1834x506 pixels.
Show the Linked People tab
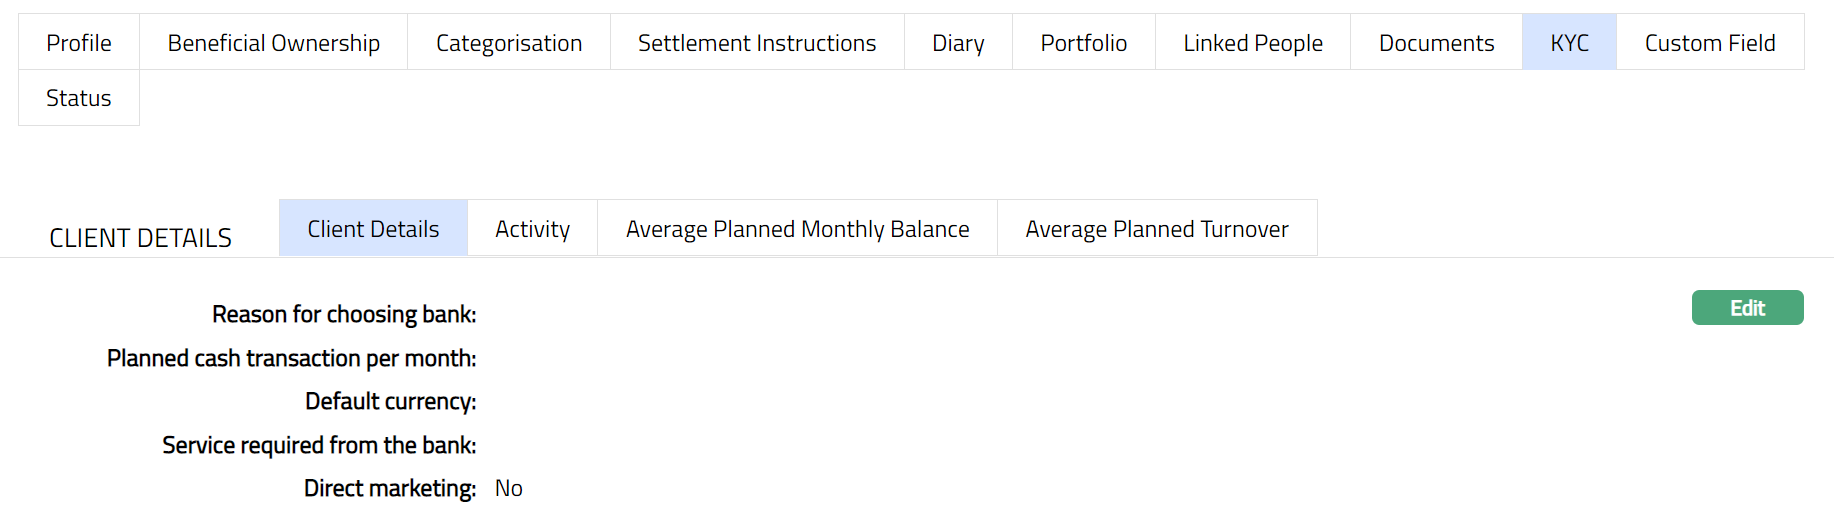pyautogui.click(x=1253, y=43)
